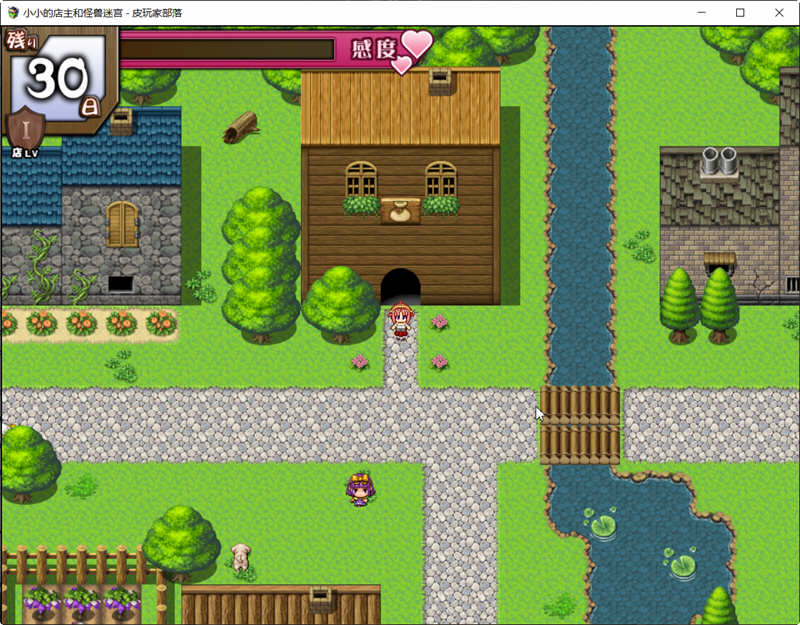This screenshot has width=800, height=625.
Task: Click the purple grape vines in garden
Action: pyautogui.click(x=83, y=599)
